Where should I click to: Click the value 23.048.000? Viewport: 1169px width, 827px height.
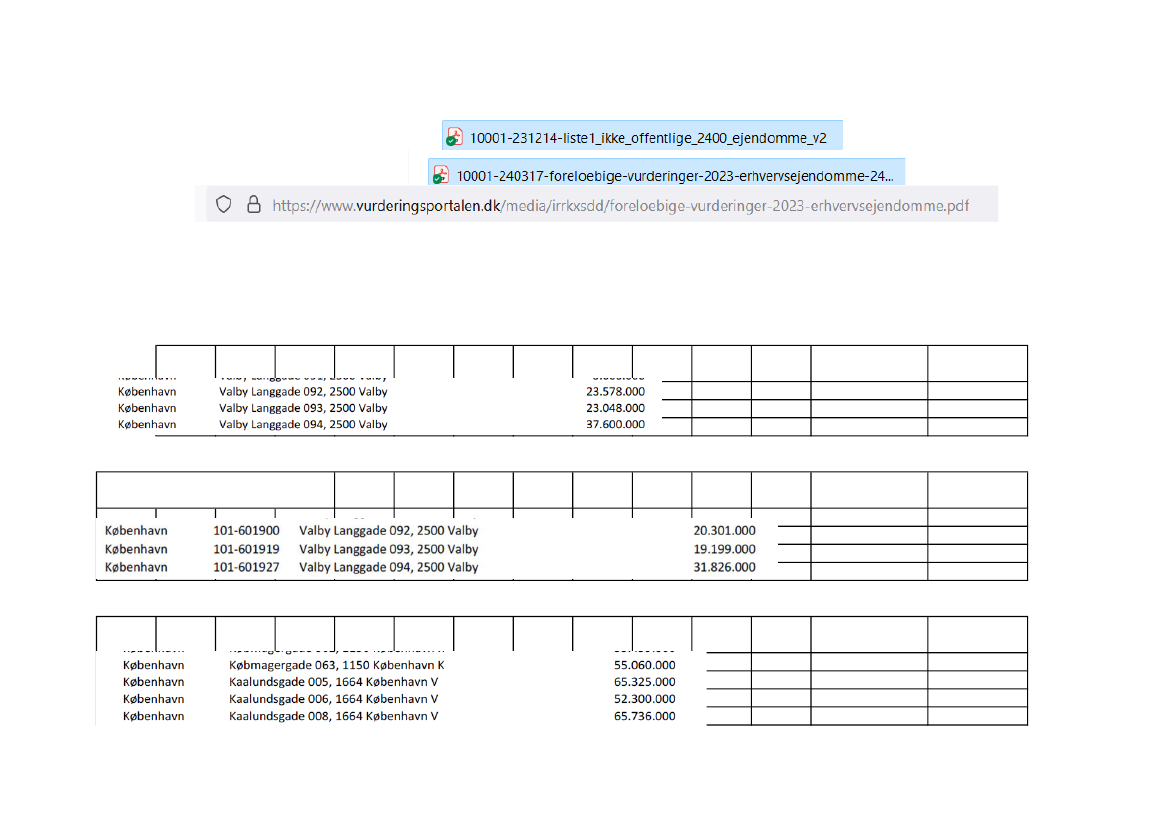(x=615, y=408)
